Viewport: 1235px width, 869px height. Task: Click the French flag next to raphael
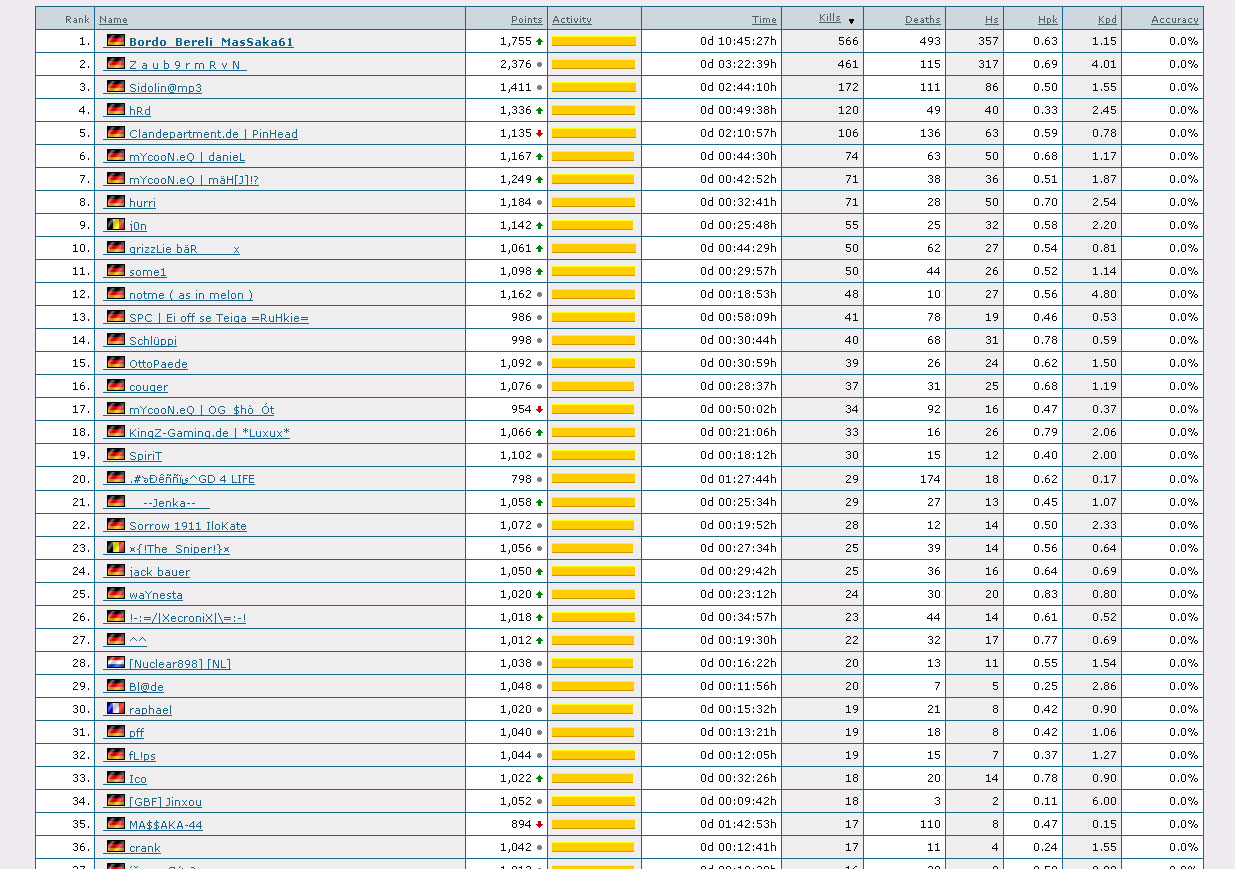[116, 708]
